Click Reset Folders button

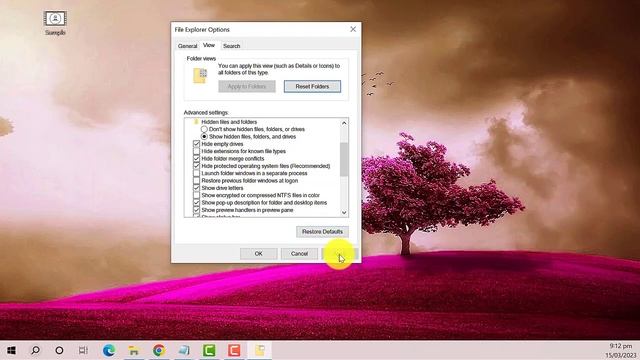(312, 87)
